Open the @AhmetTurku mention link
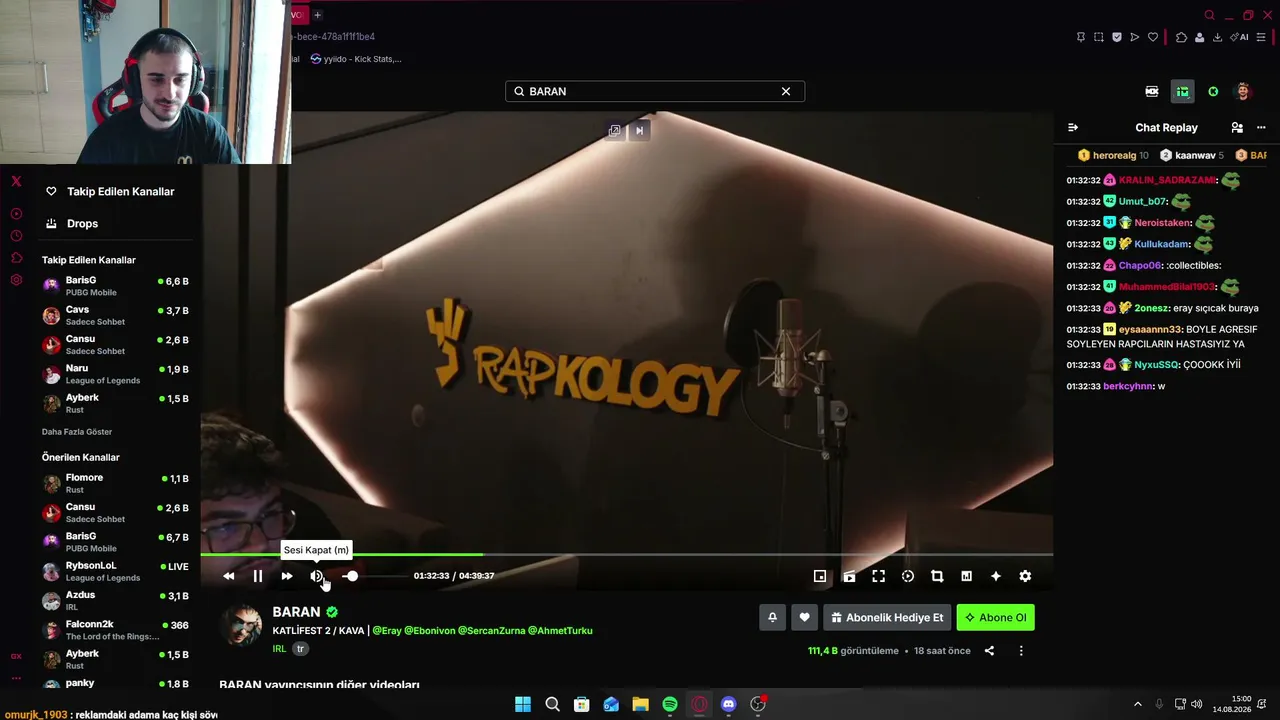The height and width of the screenshot is (720, 1280). pos(559,631)
